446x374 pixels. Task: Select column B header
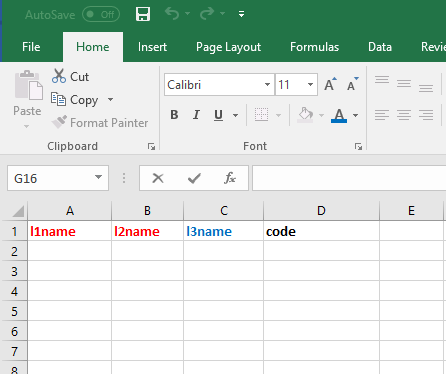tap(147, 211)
